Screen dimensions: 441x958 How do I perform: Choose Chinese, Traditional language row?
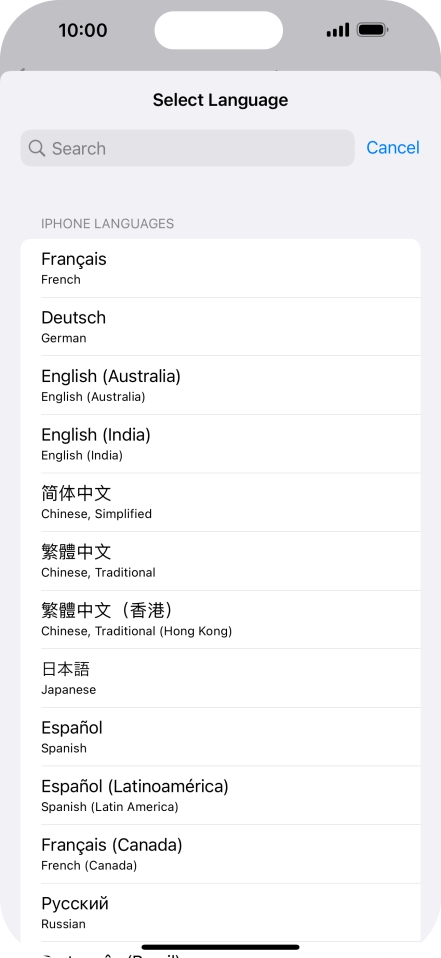pos(220,561)
